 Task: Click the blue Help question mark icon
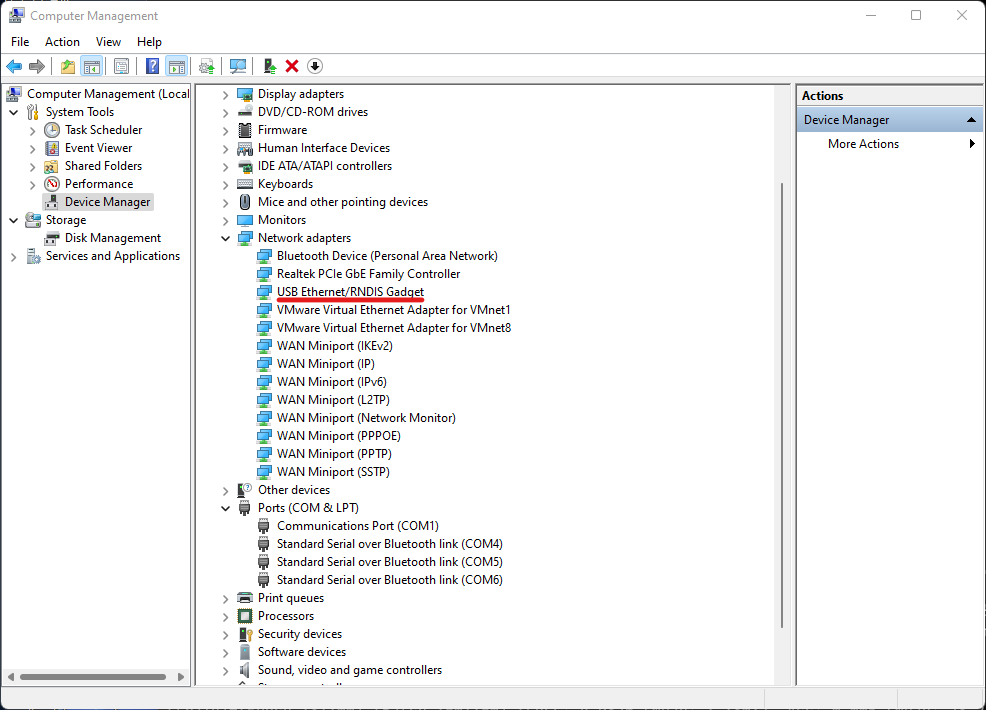152,66
